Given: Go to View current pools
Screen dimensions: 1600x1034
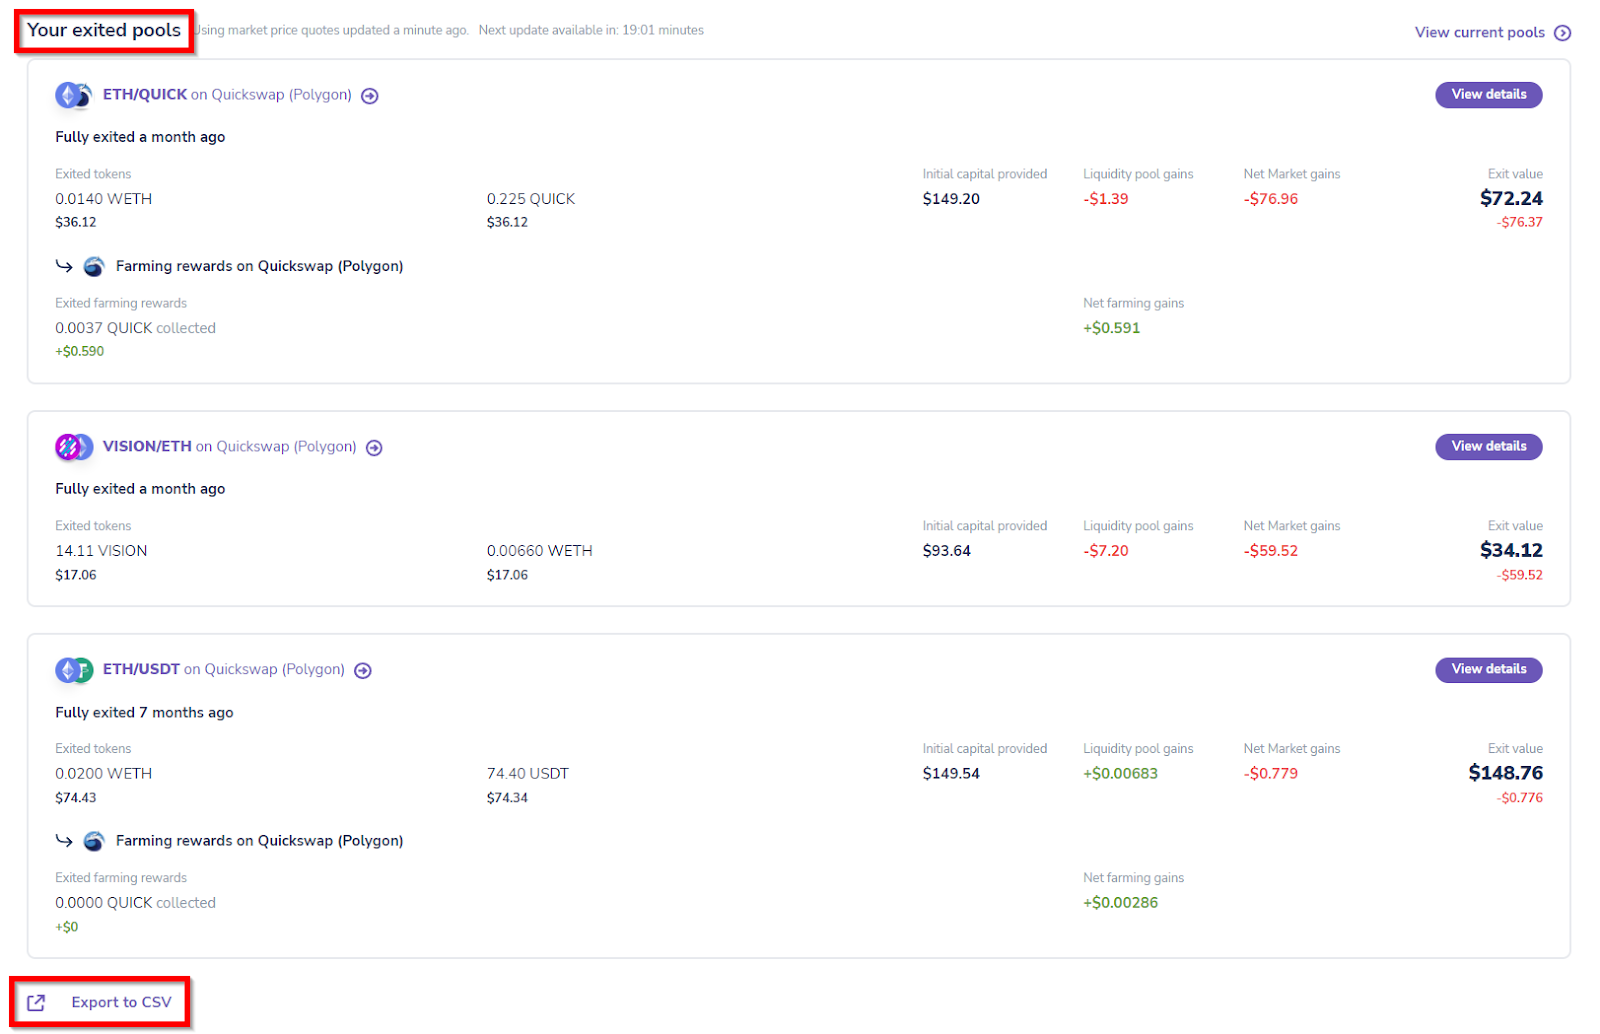Looking at the screenshot, I should click(1479, 33).
